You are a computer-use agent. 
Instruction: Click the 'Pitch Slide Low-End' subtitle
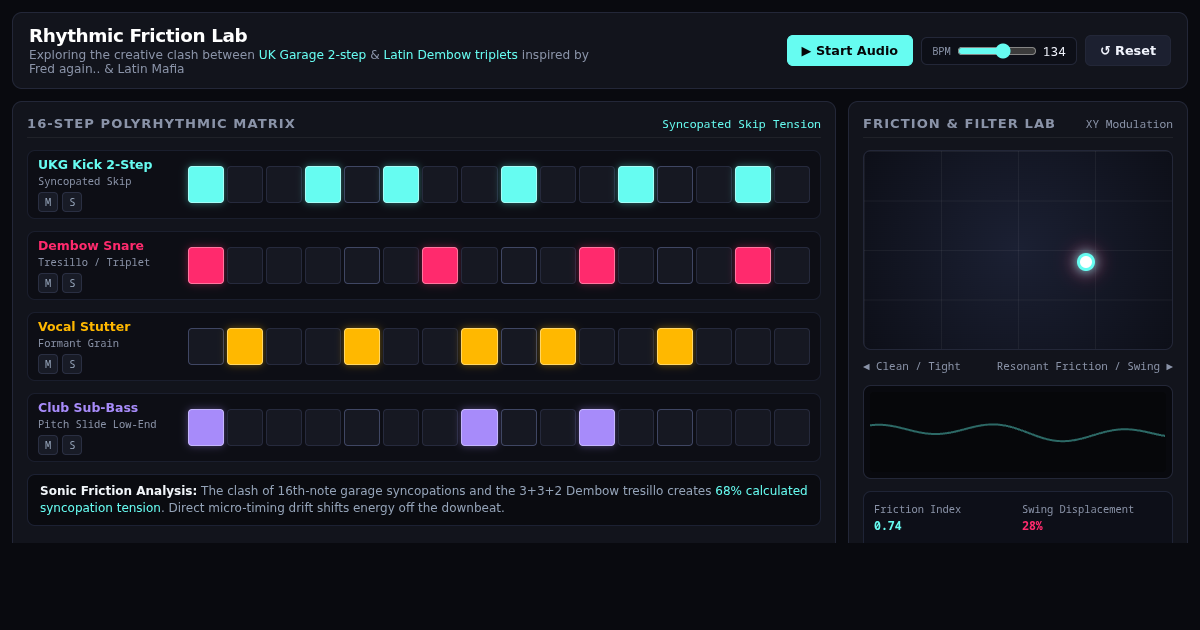(97, 425)
